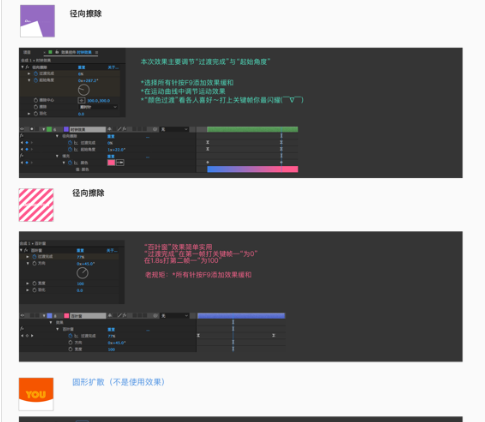
Task: Collapse the 效果 group in the blue layer timeline
Action: coord(51,322)
